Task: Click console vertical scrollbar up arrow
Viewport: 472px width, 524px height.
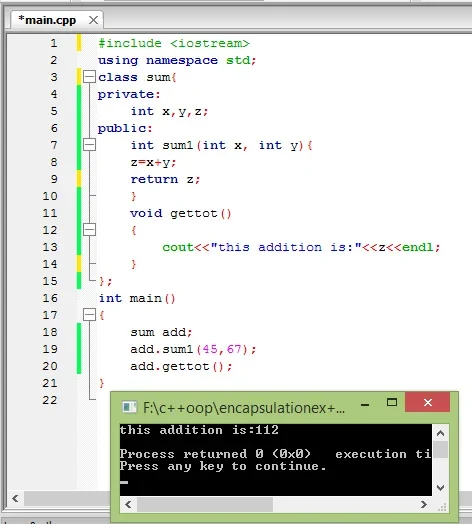Action: (x=441, y=433)
